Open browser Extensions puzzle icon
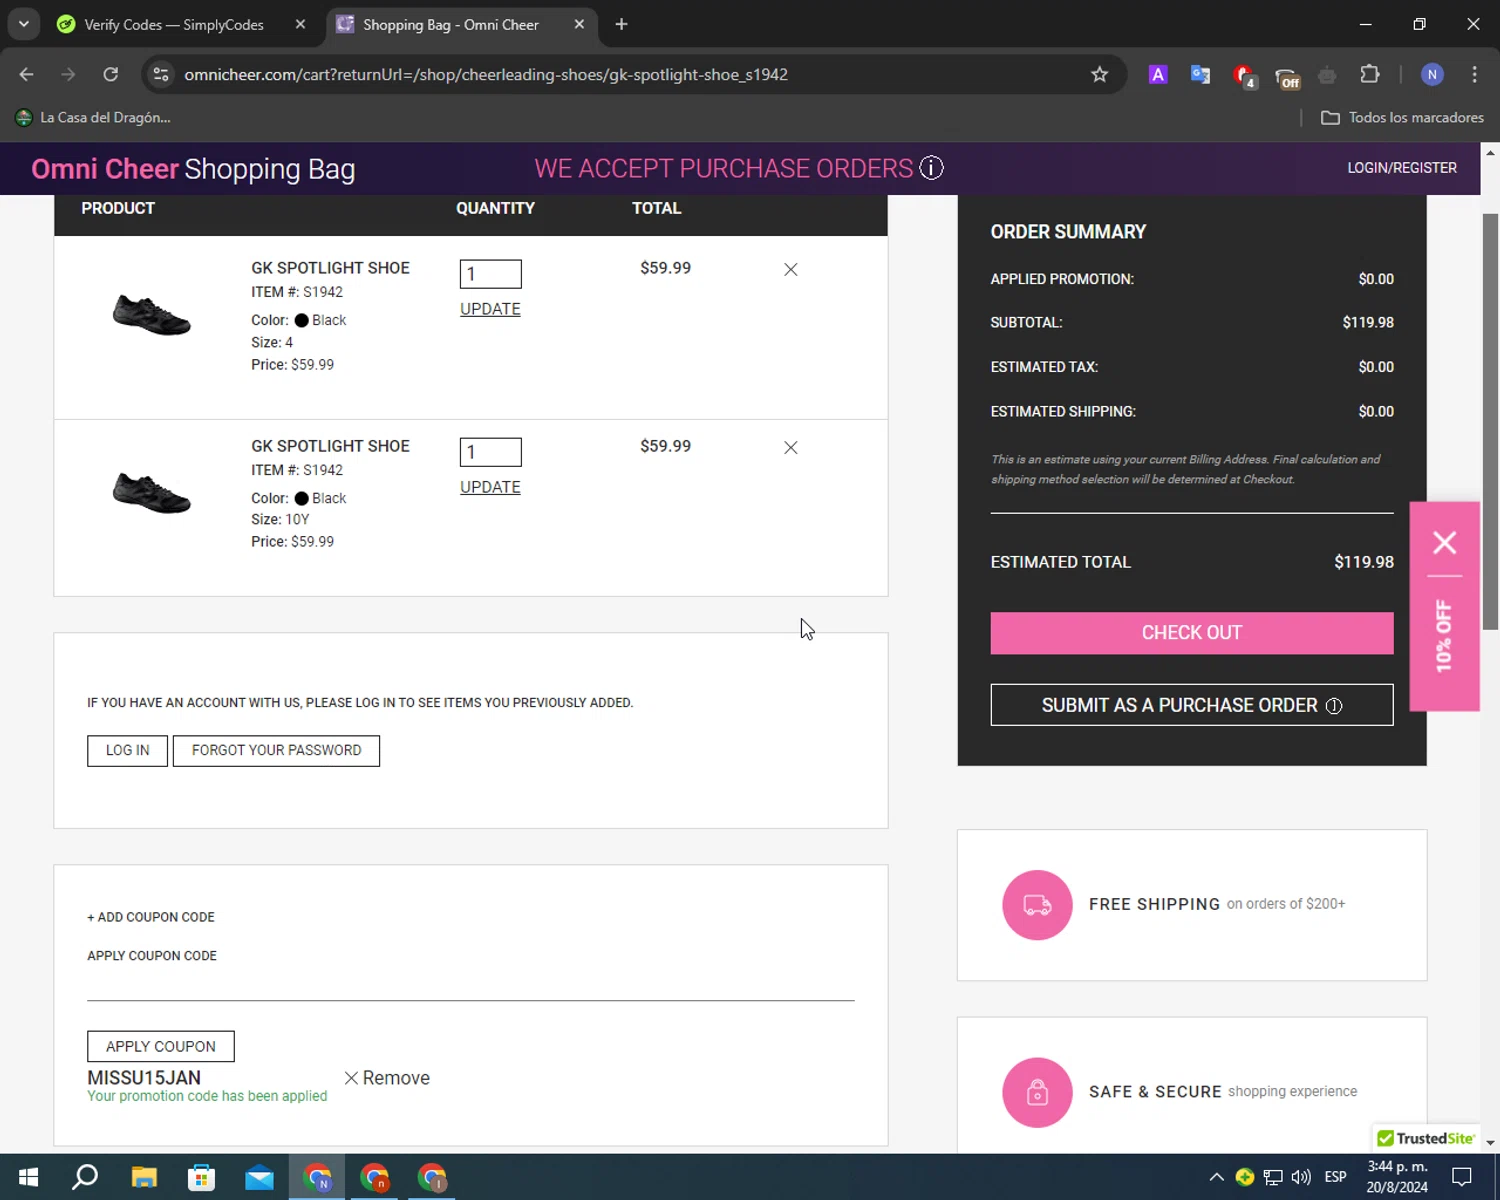Screen dimensions: 1500x1200 coord(1369,75)
